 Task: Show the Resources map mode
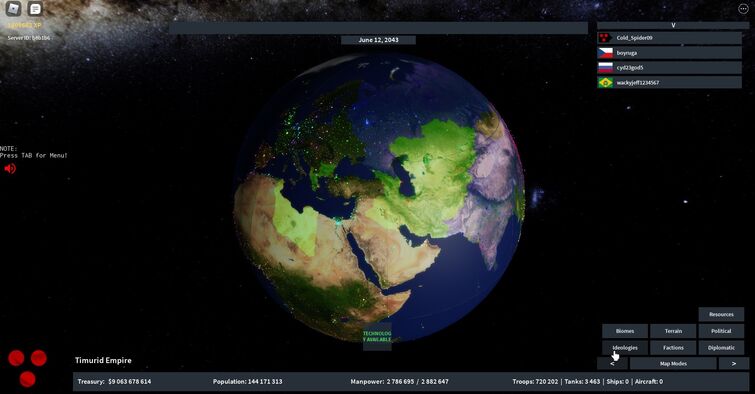(x=721, y=314)
